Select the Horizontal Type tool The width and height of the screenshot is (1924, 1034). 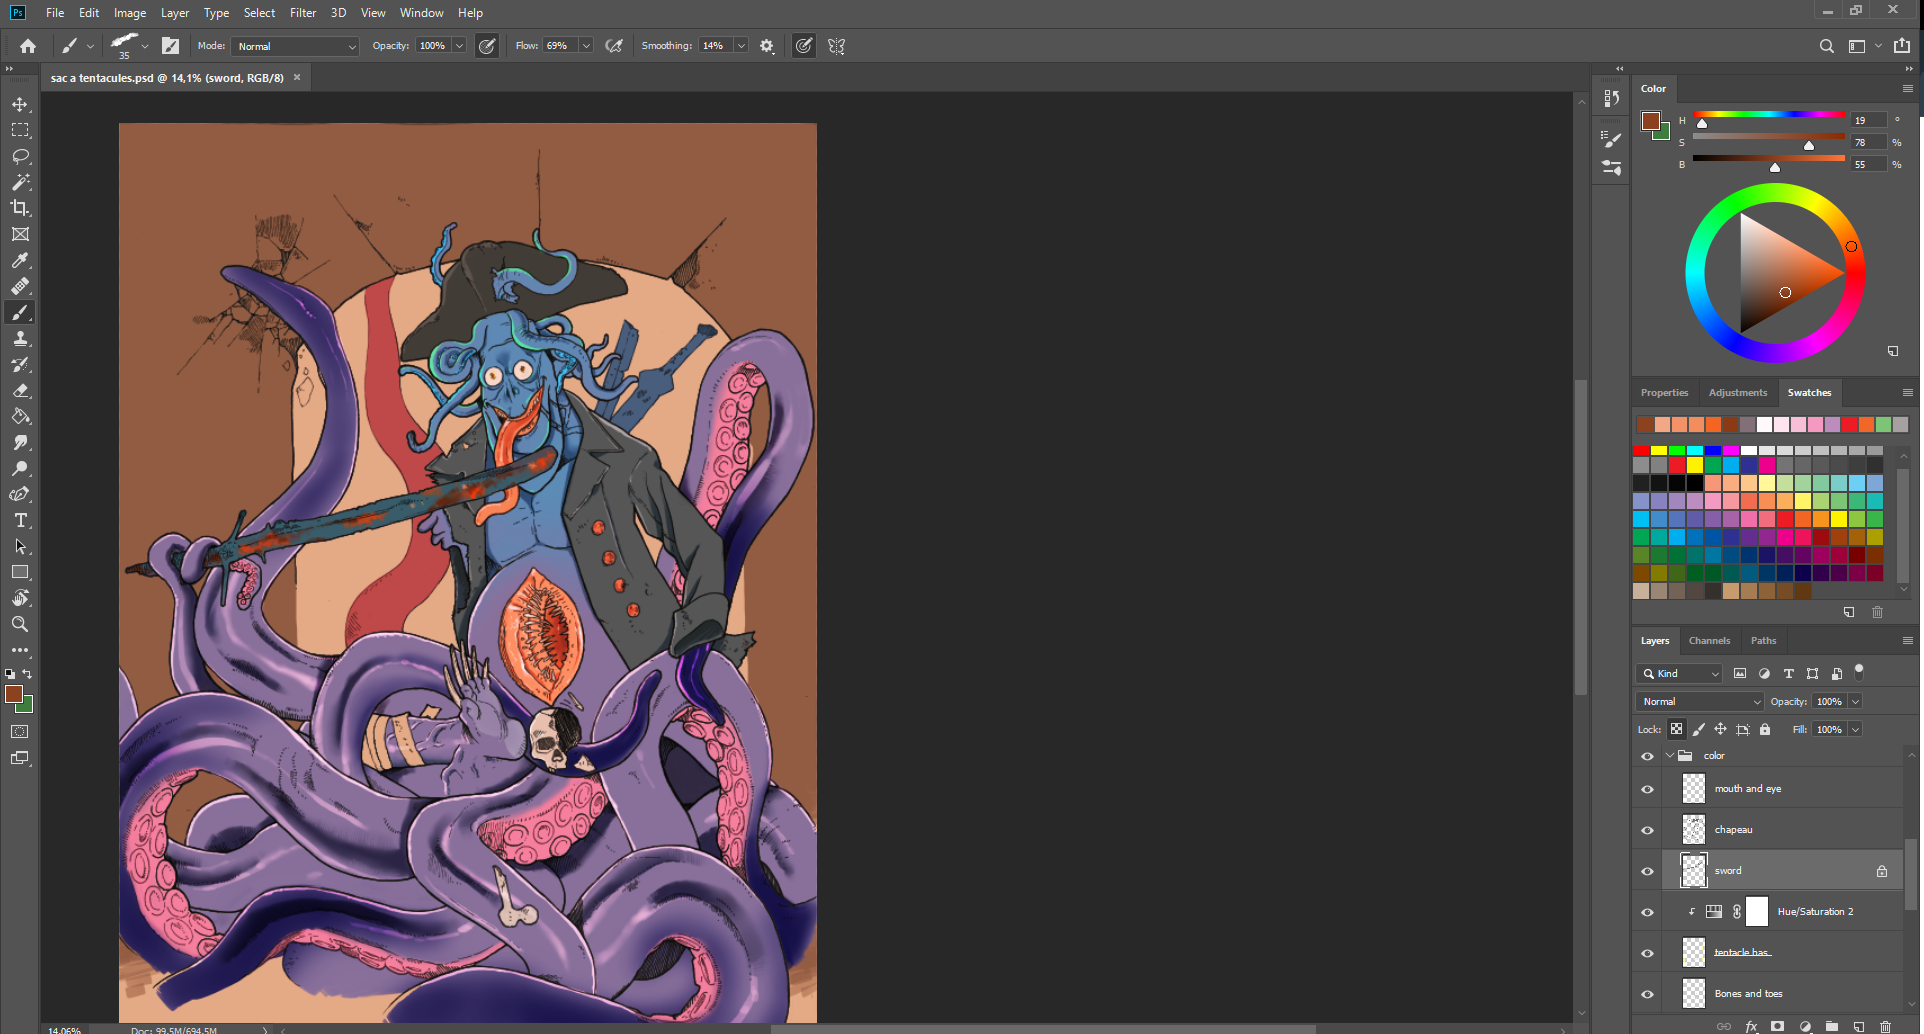pyautogui.click(x=20, y=521)
